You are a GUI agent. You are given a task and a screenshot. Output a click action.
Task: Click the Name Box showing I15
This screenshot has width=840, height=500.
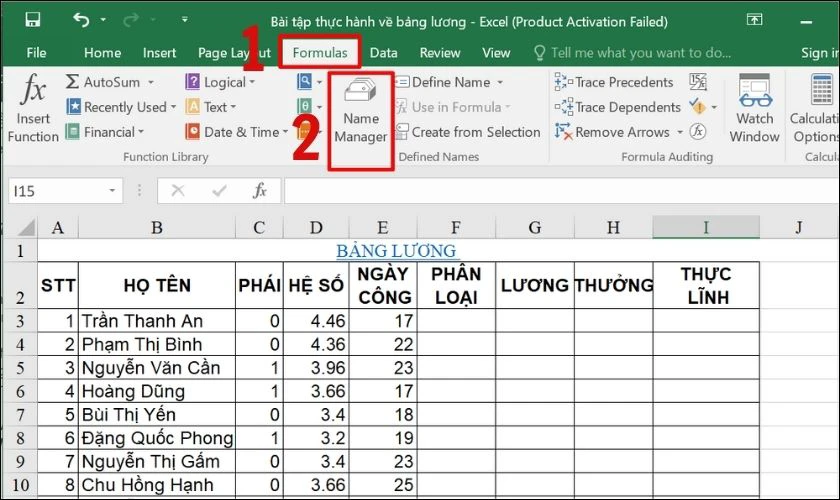[57, 191]
